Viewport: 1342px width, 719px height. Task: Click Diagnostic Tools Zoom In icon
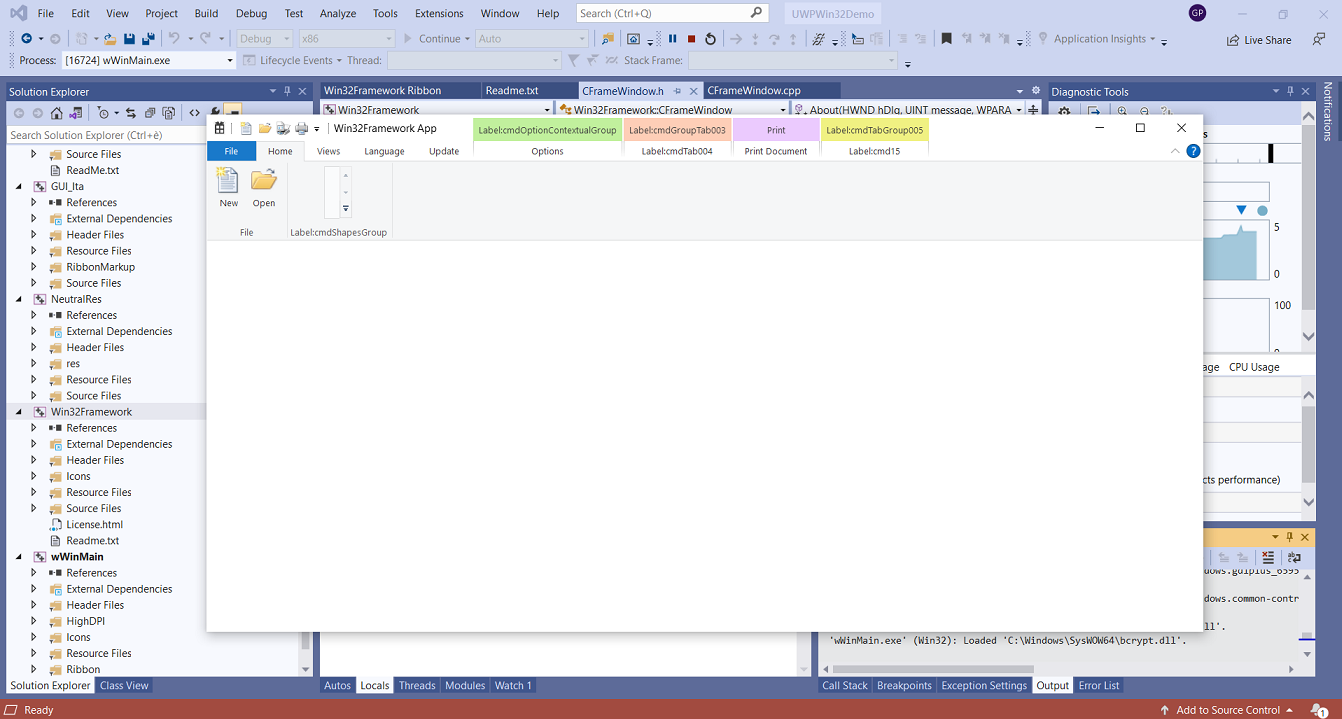pyautogui.click(x=1122, y=113)
